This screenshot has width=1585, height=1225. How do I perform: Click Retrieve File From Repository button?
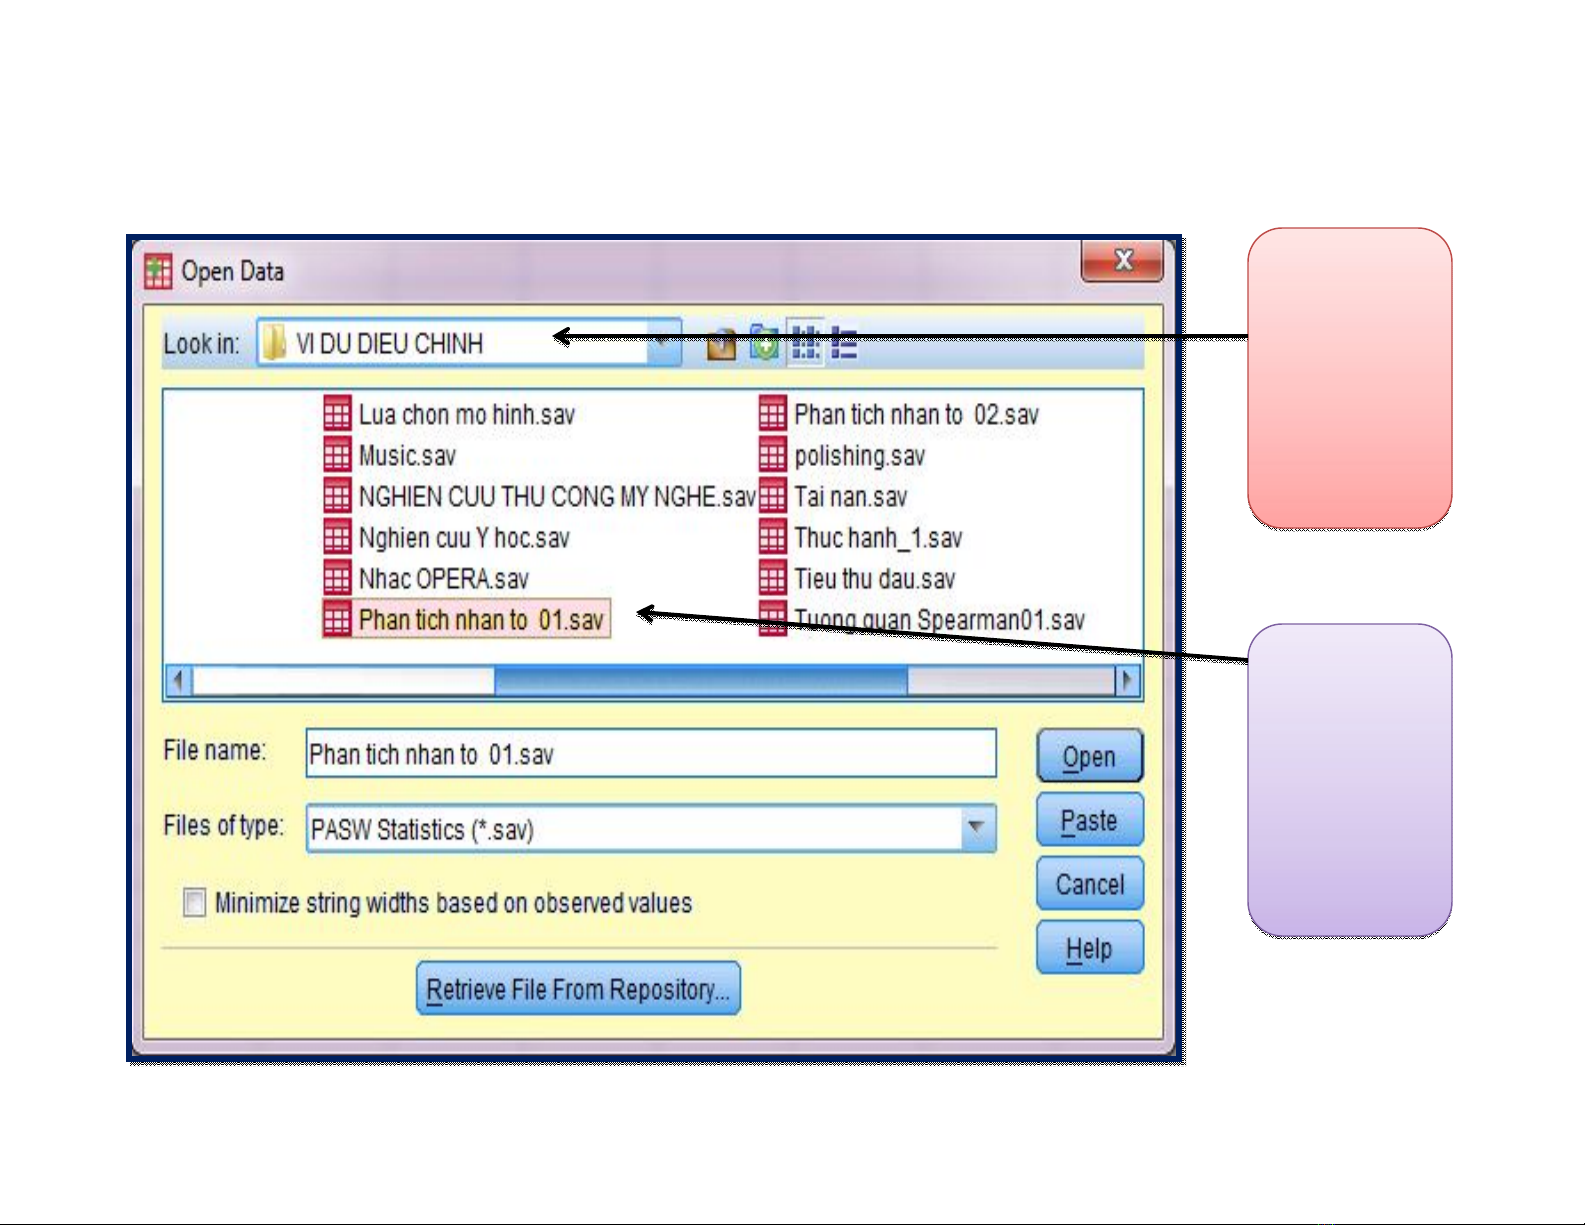coord(578,989)
